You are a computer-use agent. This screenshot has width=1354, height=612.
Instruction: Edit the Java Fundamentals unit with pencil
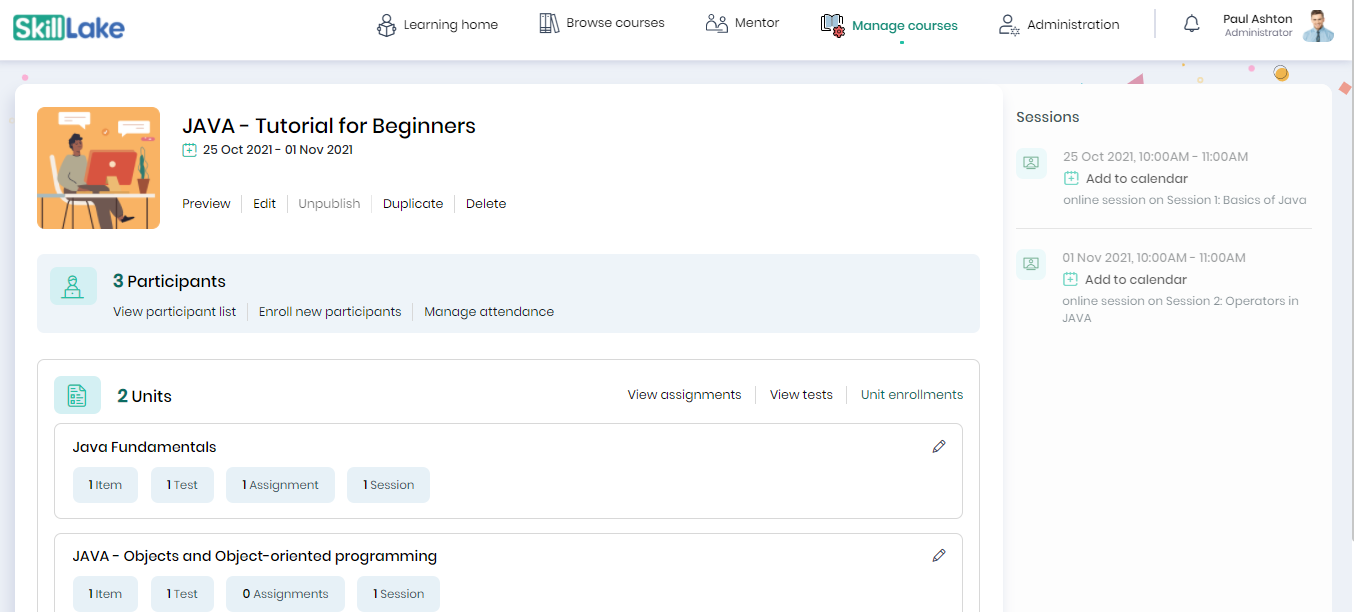[938, 447]
